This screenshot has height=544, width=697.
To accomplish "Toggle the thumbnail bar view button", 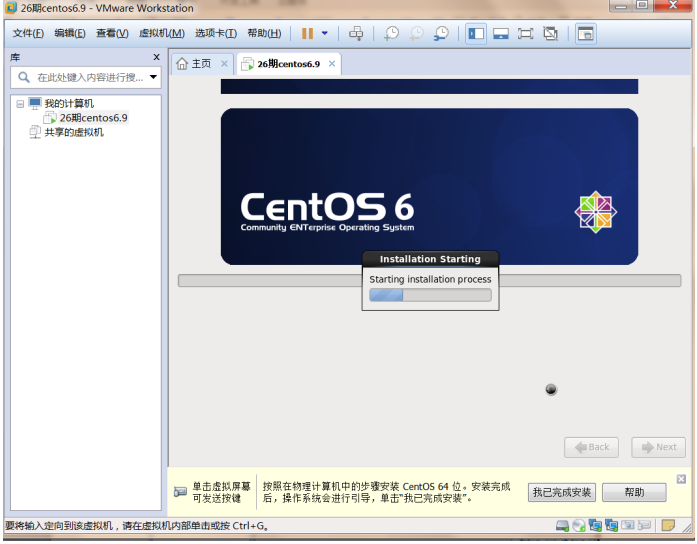I will click(x=501, y=34).
